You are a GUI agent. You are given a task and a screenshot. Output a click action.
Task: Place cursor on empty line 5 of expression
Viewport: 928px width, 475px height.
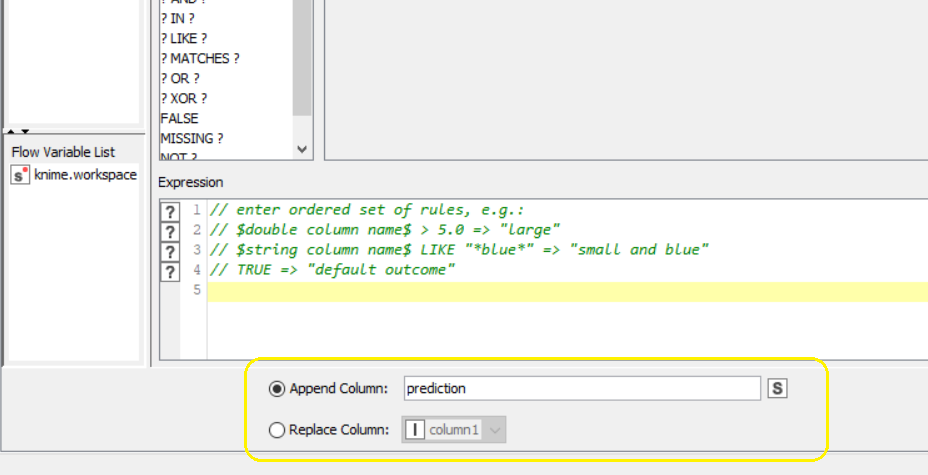560,291
